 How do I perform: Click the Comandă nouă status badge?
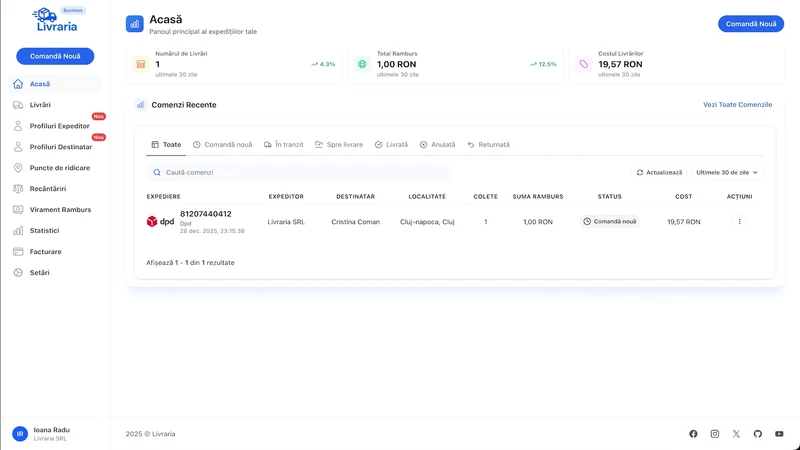tap(610, 221)
